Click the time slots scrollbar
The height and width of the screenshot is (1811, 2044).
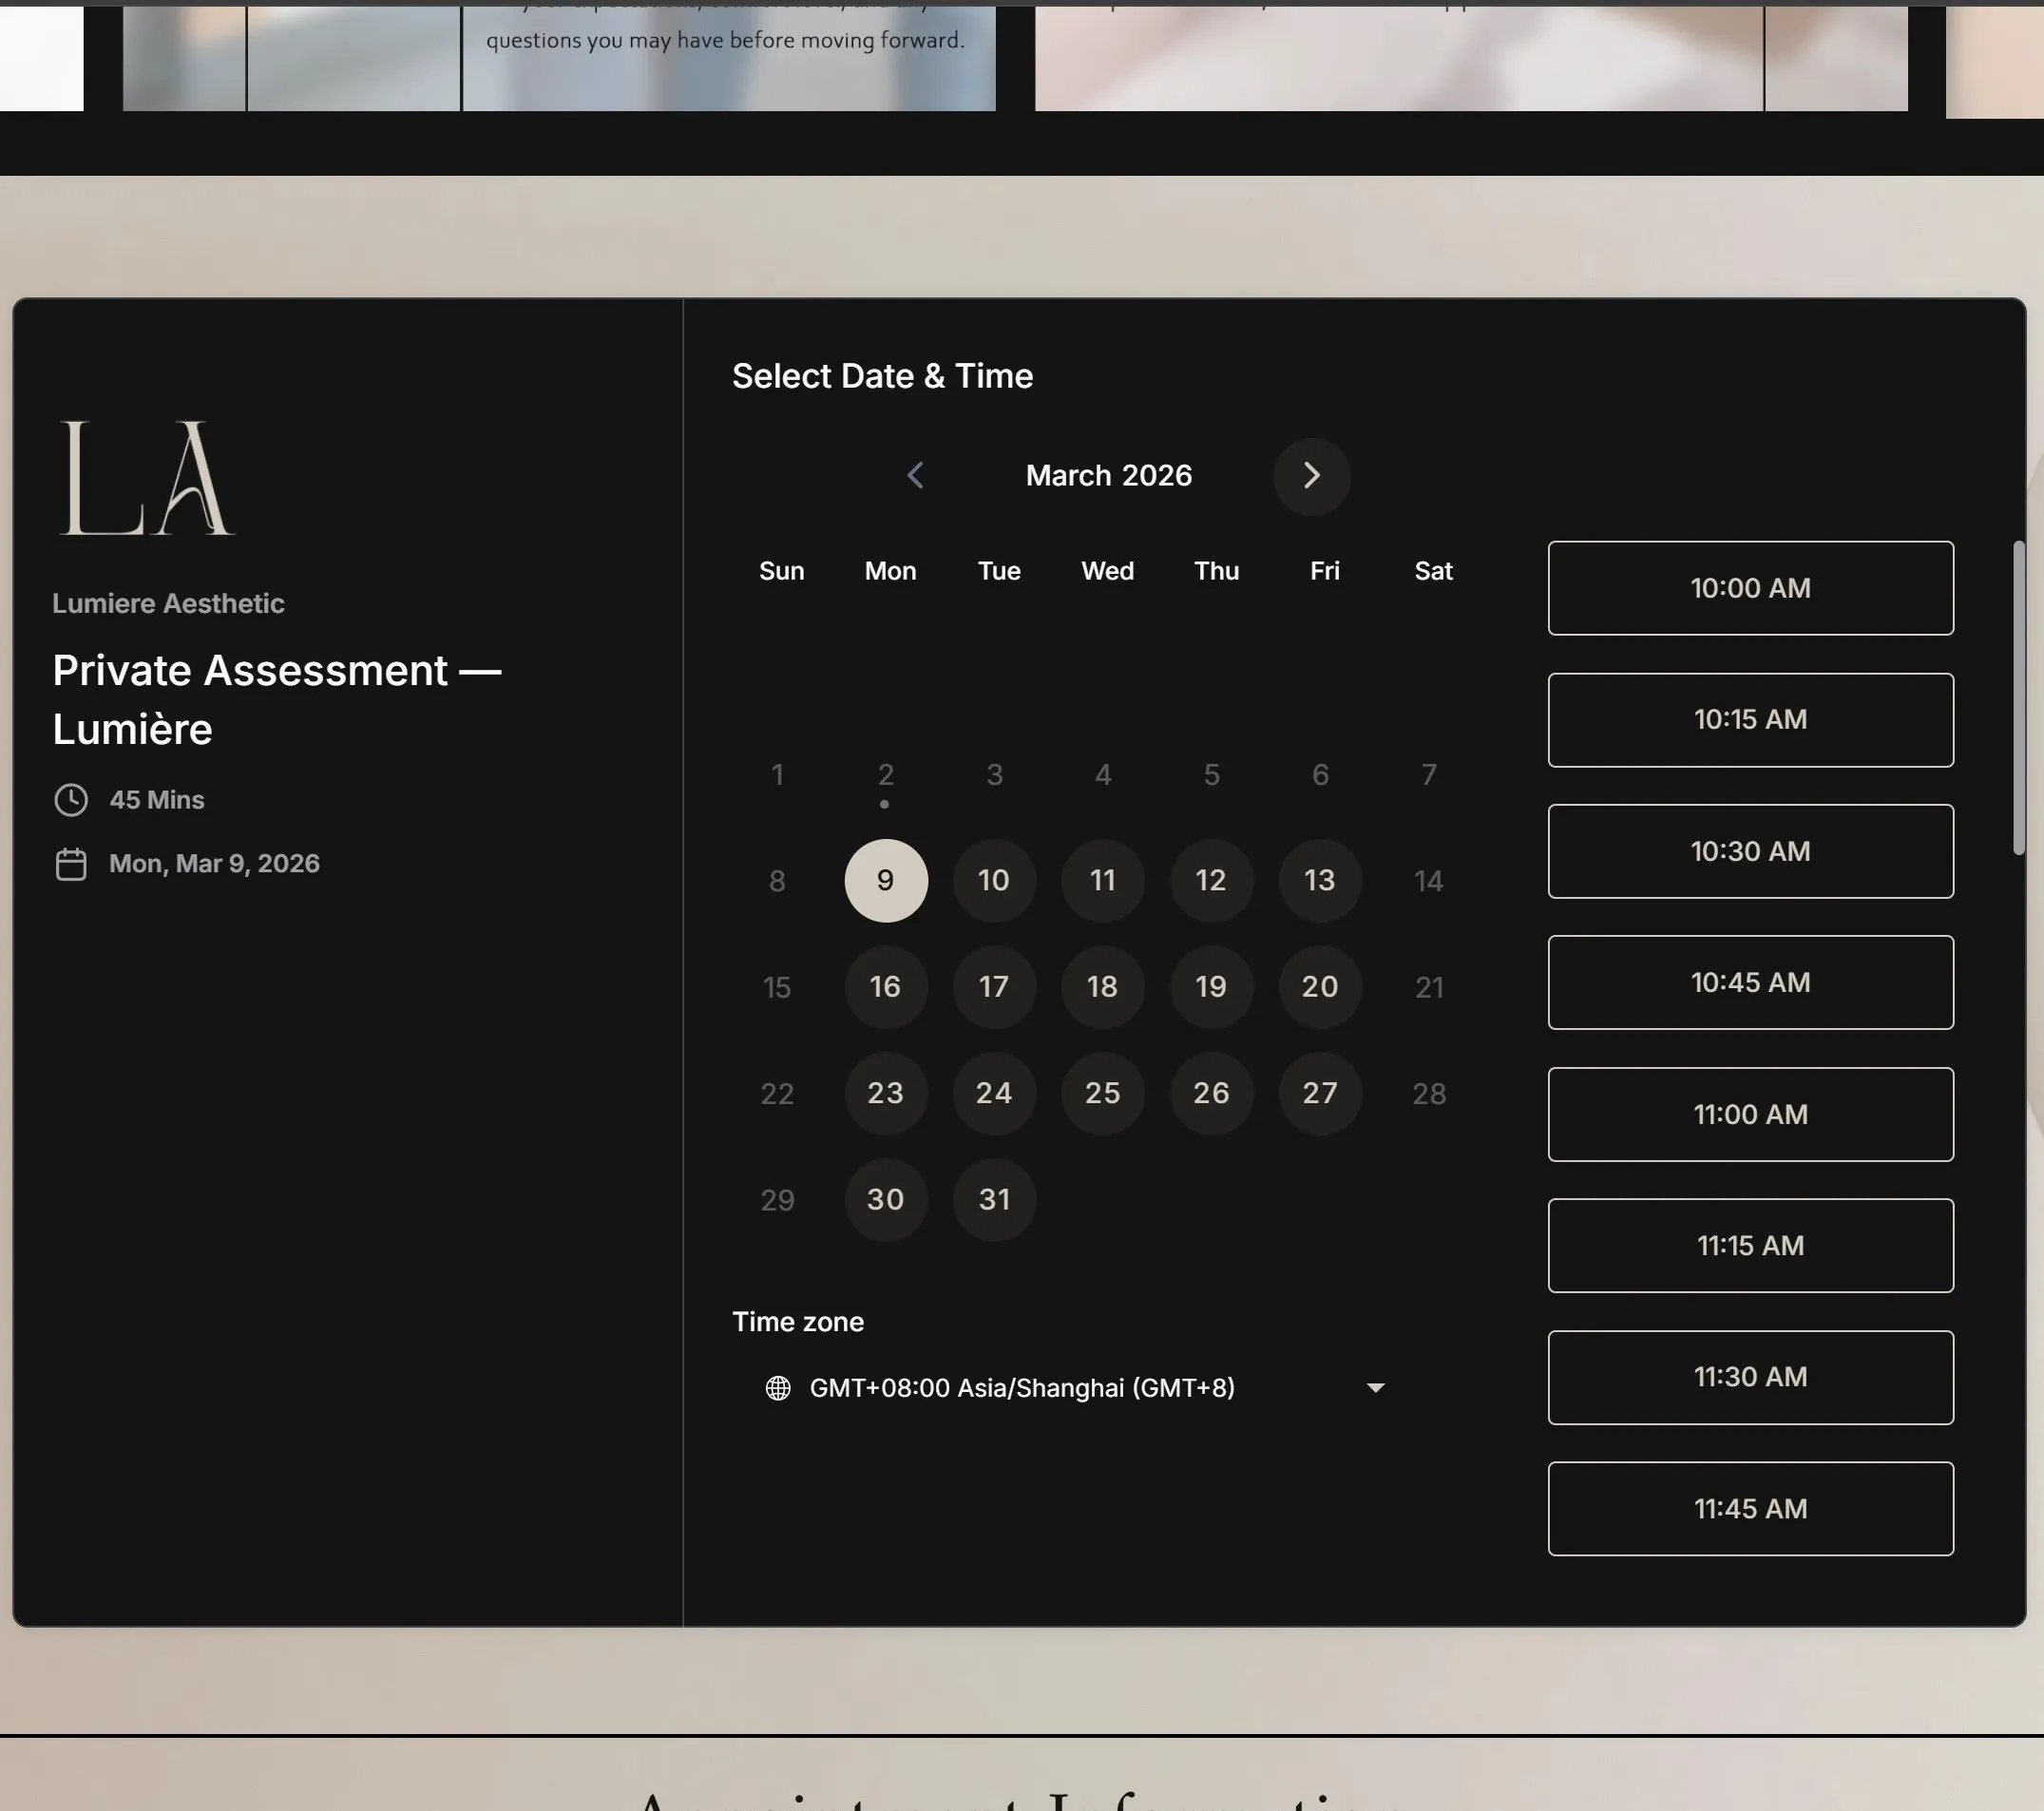click(x=2018, y=698)
